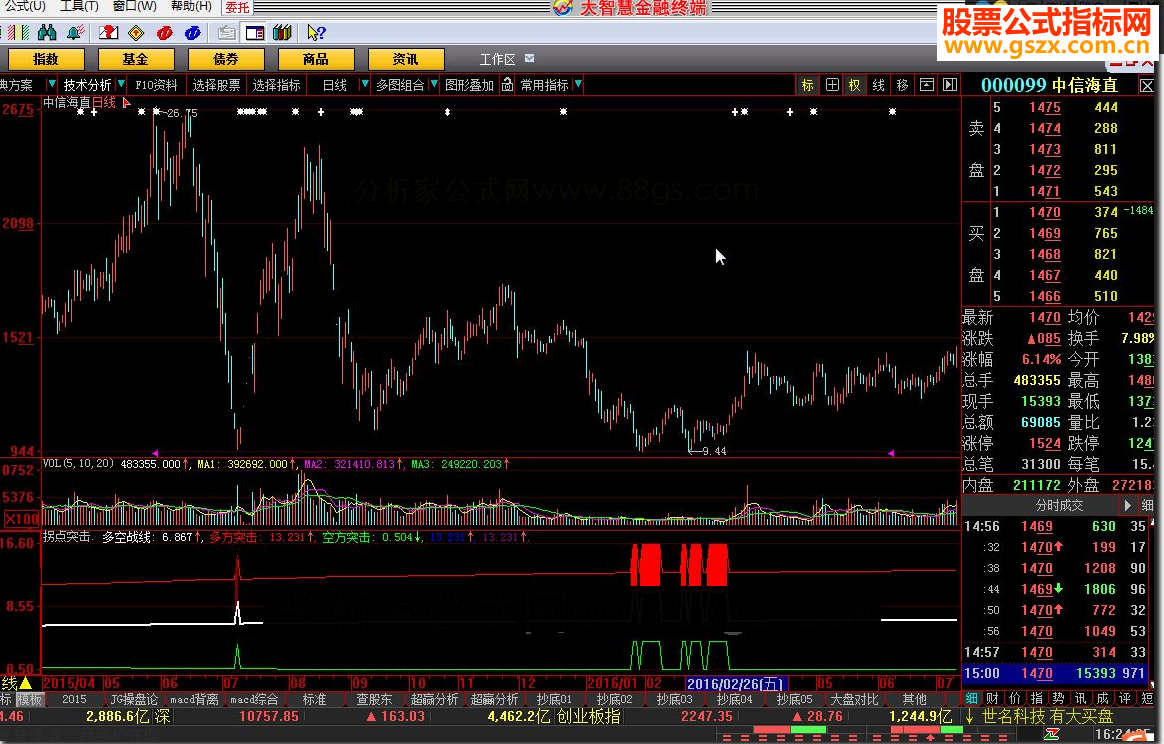Click the 资讯 yellow button
This screenshot has width=1164, height=744.
click(x=405, y=59)
